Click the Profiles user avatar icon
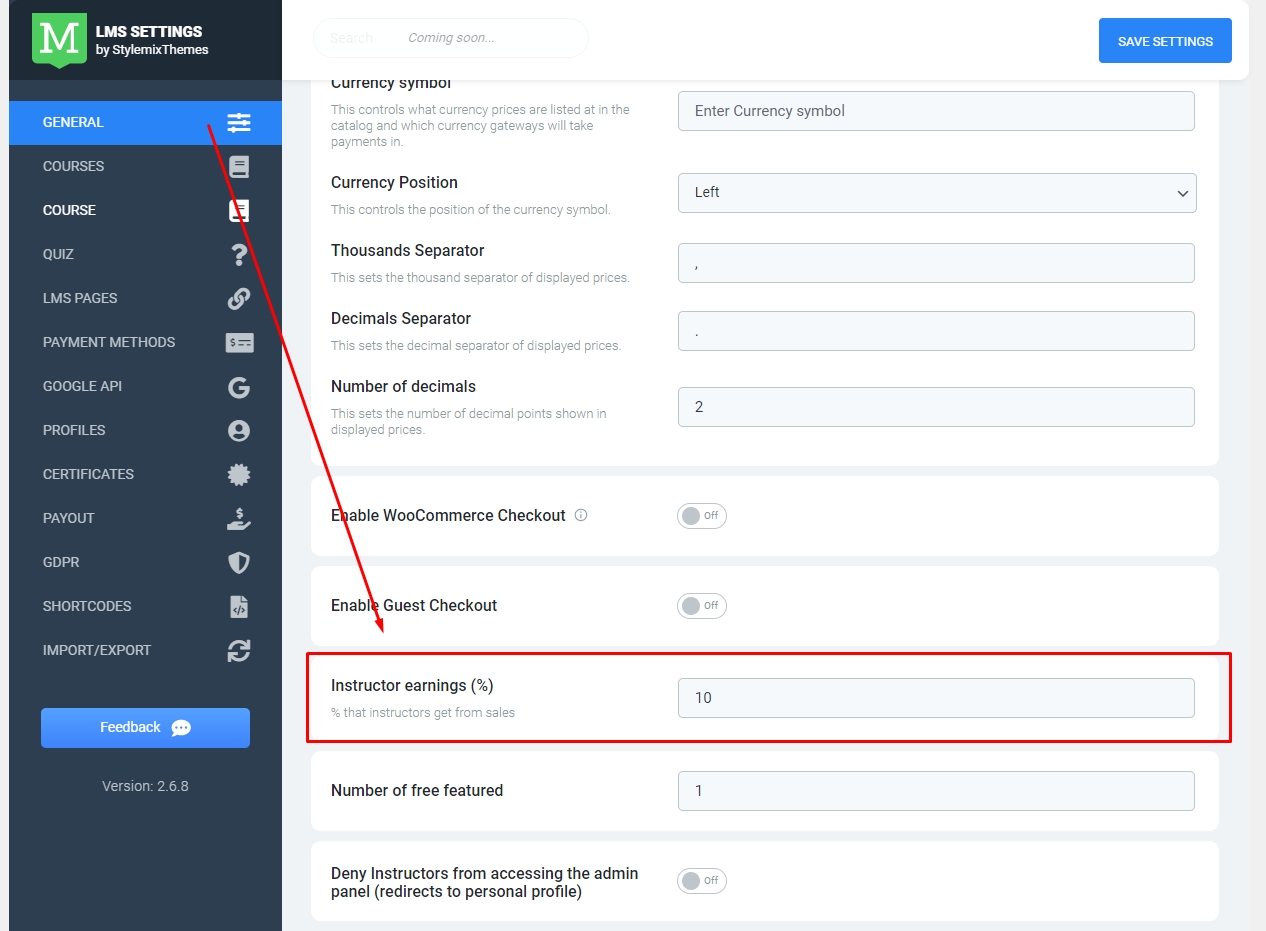The image size is (1266, 931). (238, 431)
